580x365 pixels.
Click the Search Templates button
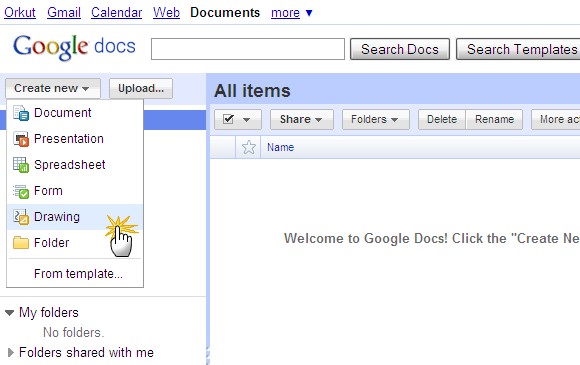pos(518,49)
